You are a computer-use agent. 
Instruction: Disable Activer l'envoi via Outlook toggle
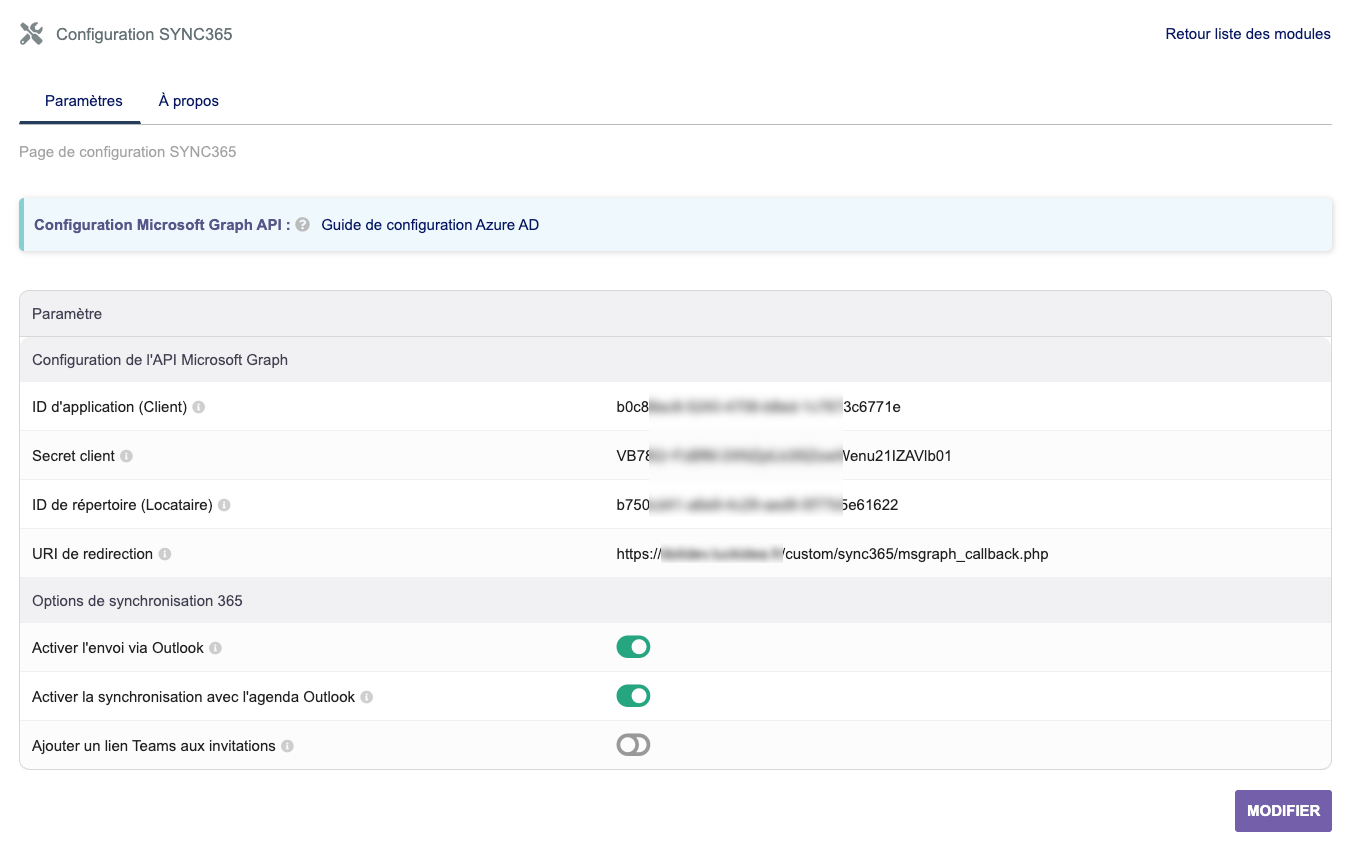633,647
